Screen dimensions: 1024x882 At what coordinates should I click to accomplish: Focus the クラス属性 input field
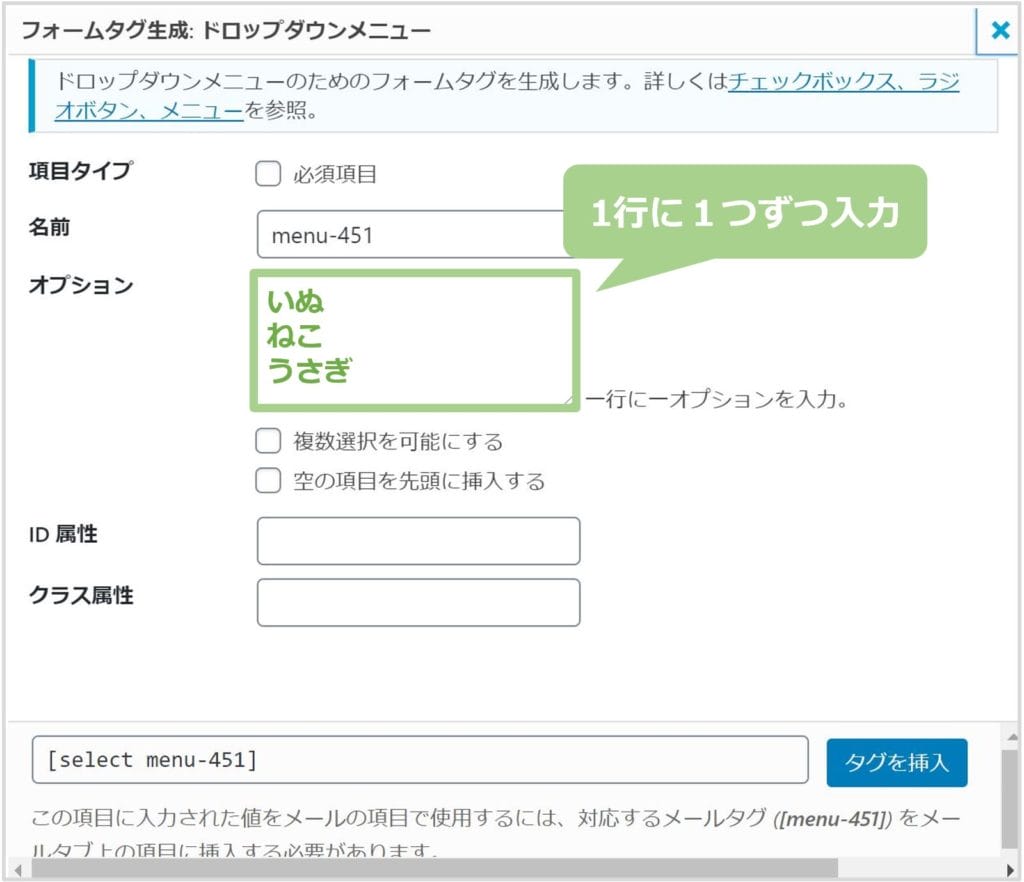[x=419, y=602]
